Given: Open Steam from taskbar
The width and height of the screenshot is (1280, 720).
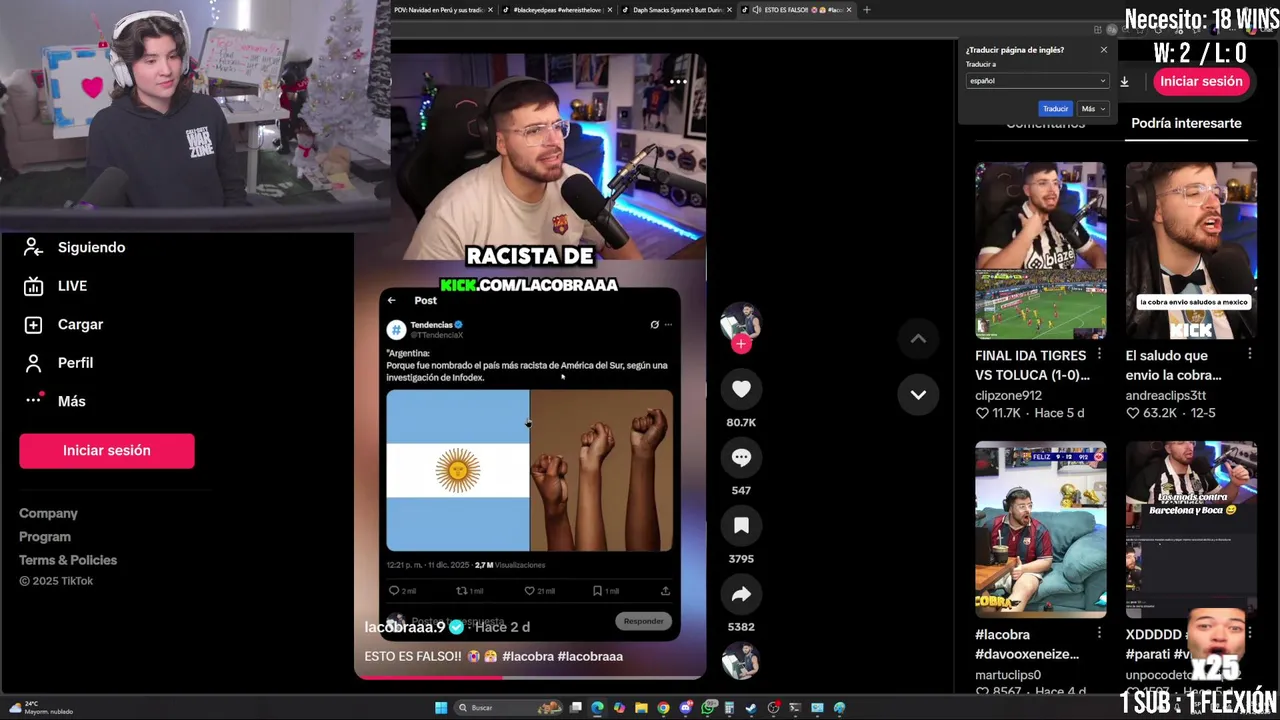Looking at the screenshot, I should pyautogui.click(x=751, y=708).
